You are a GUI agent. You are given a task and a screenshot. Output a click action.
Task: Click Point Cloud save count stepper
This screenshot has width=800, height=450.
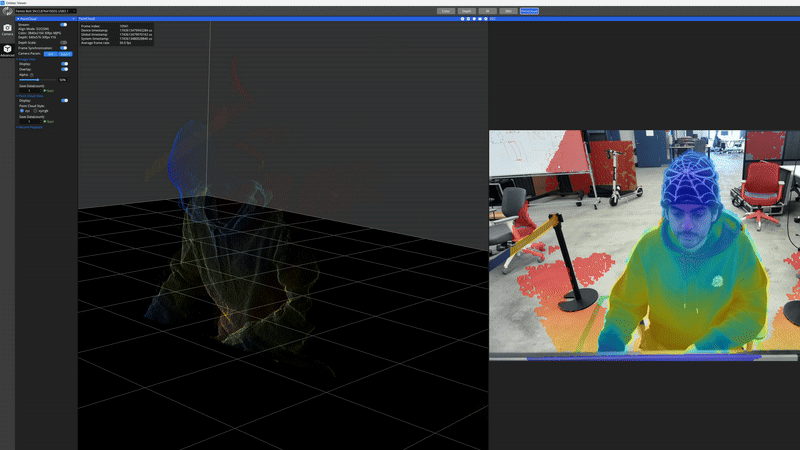click(x=41, y=122)
